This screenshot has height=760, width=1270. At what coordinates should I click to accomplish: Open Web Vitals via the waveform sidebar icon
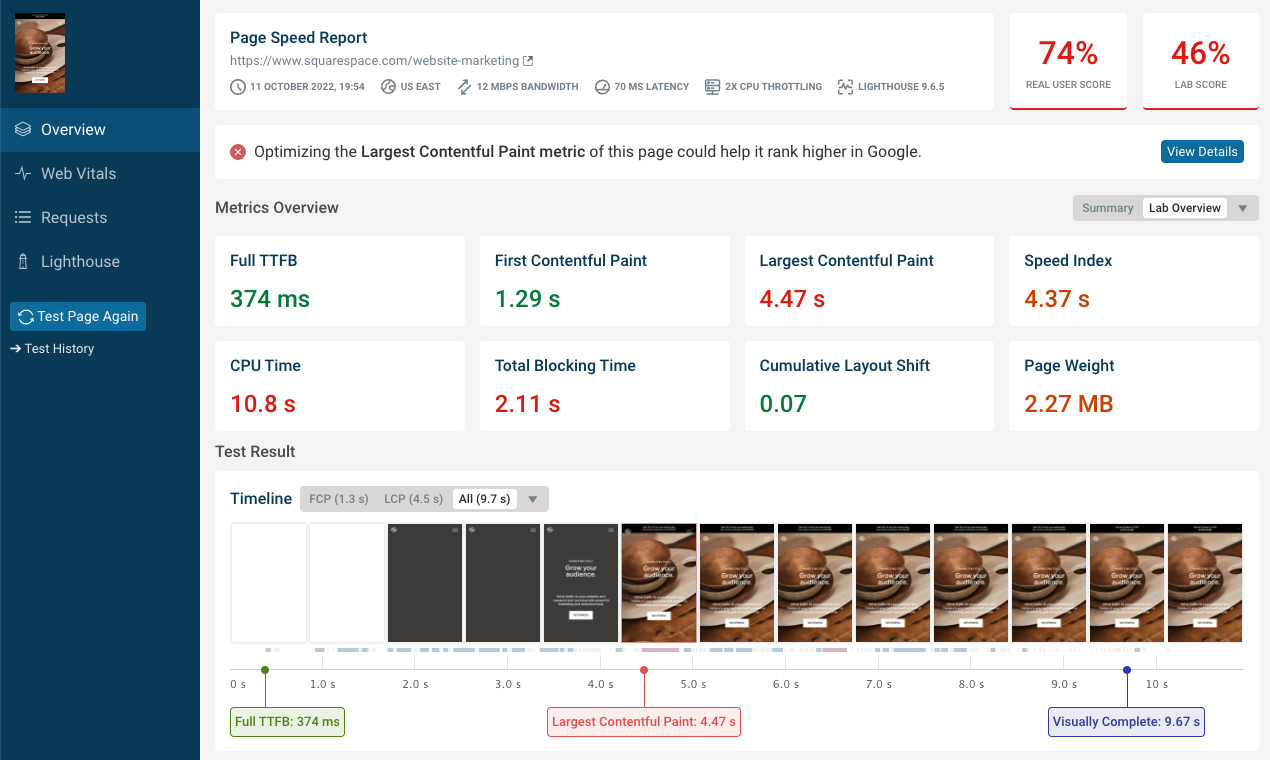(x=22, y=173)
